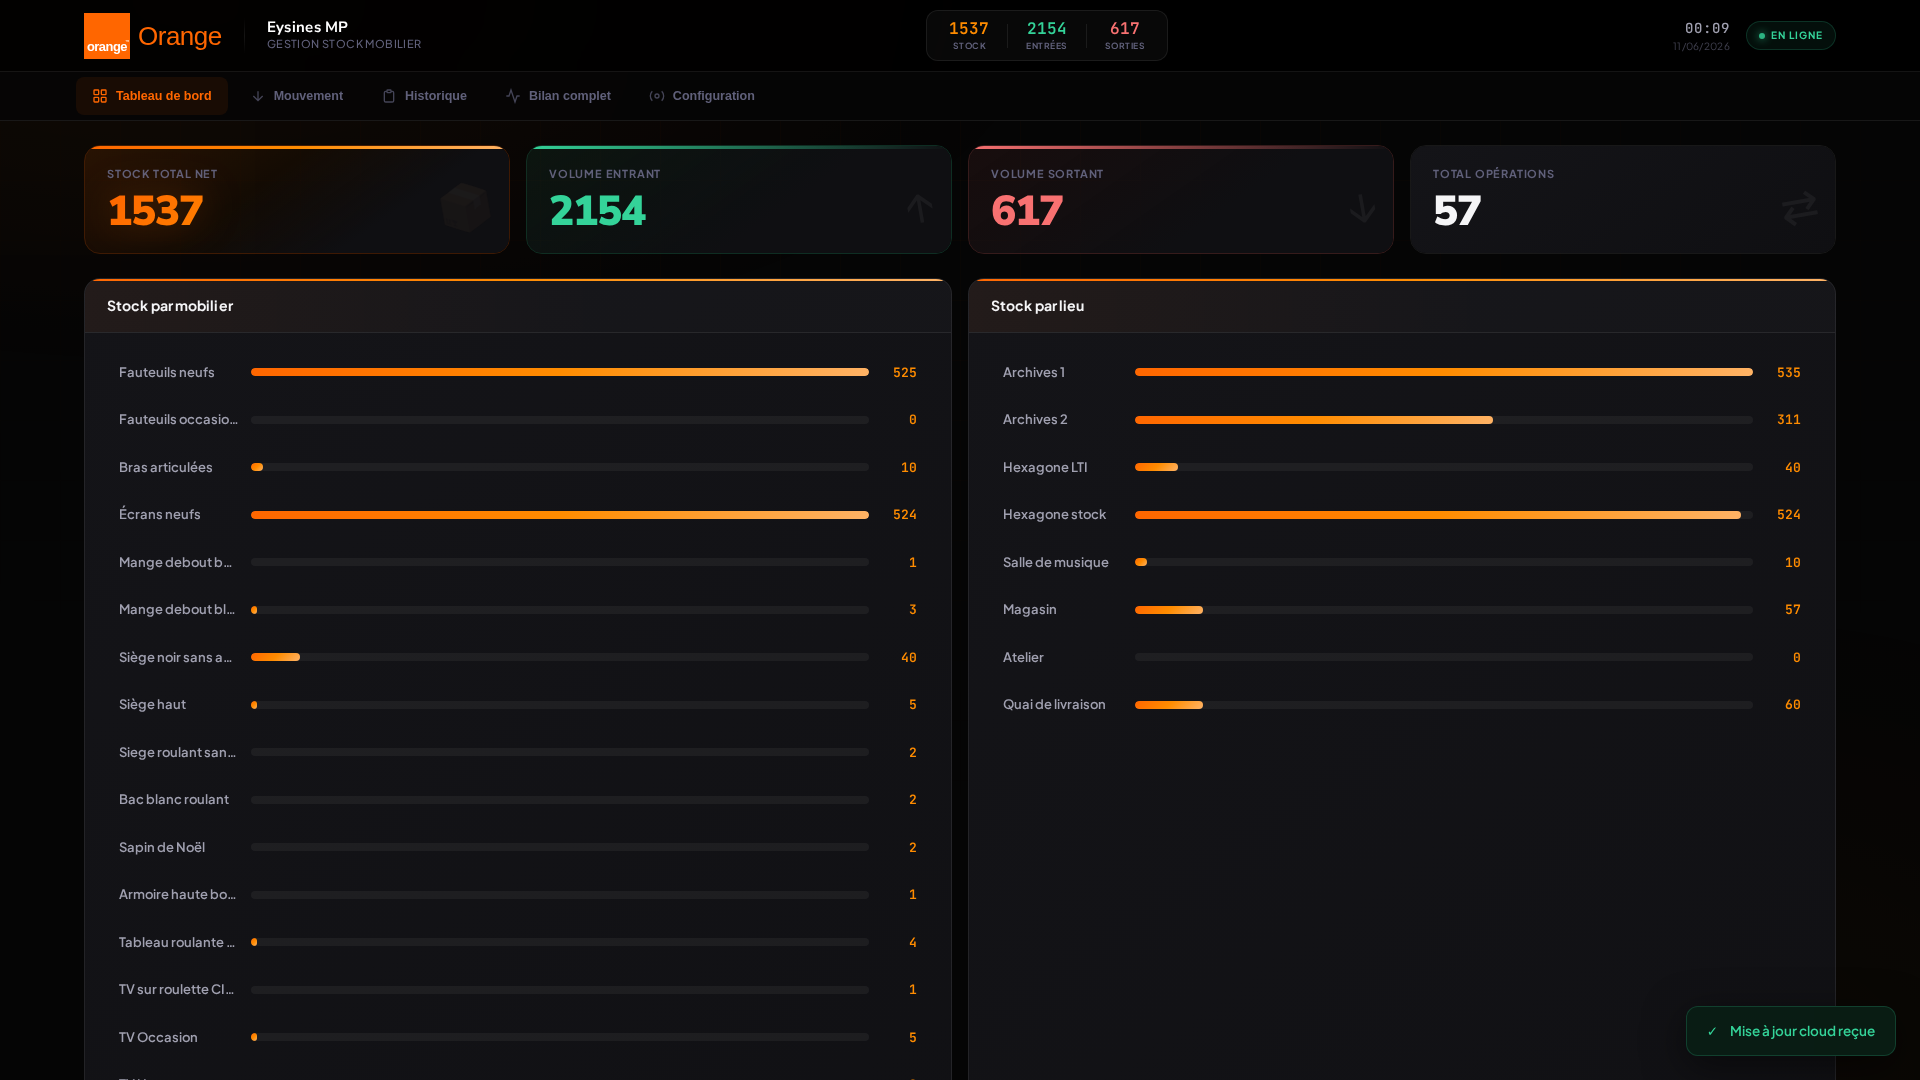The image size is (1920, 1080).
Task: Select the Magasin location label
Action: [1030, 609]
